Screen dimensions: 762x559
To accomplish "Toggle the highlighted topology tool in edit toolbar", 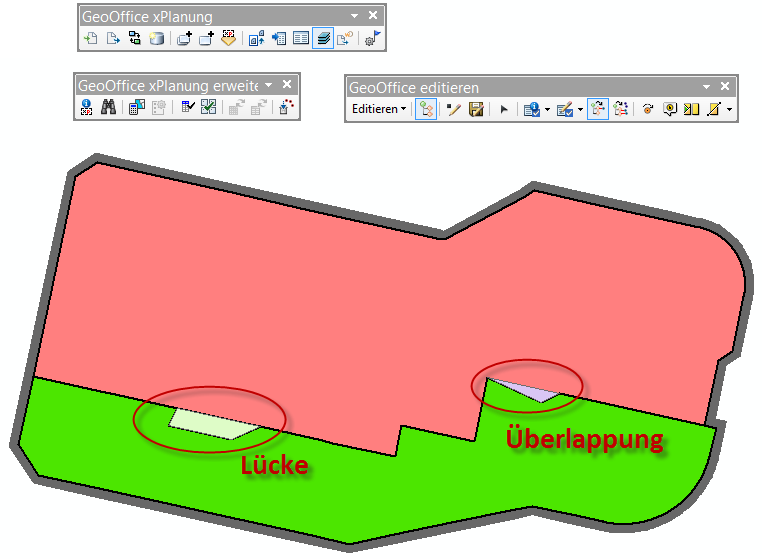I will tap(597, 109).
